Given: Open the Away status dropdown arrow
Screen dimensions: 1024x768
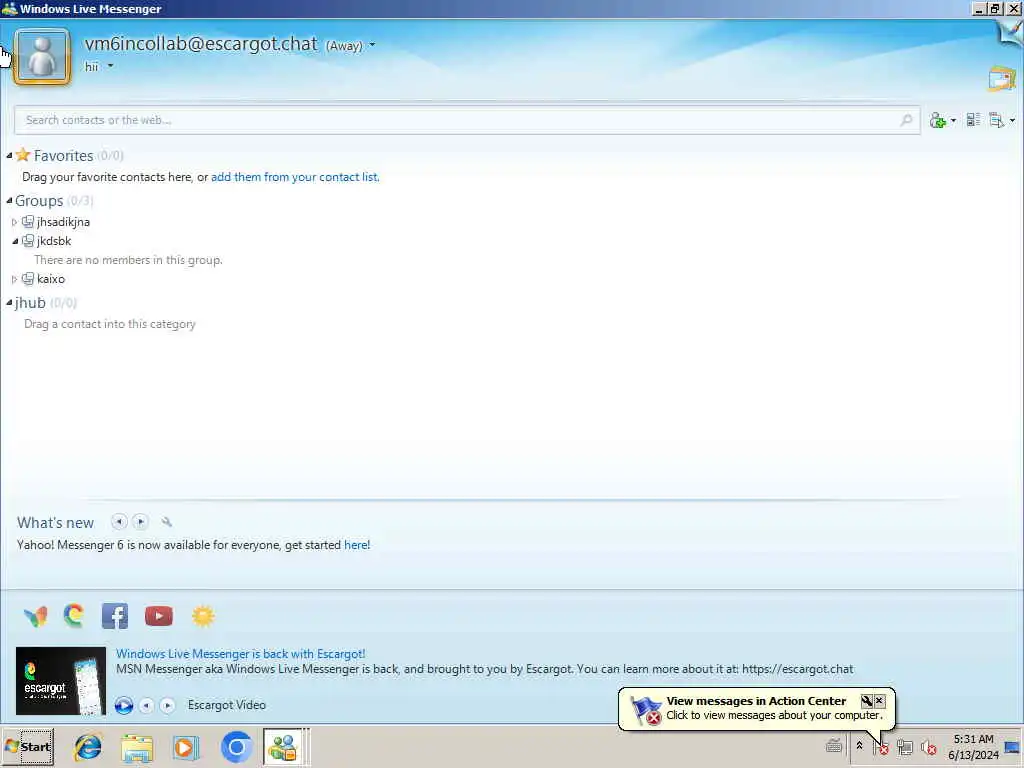Looking at the screenshot, I should (372, 45).
